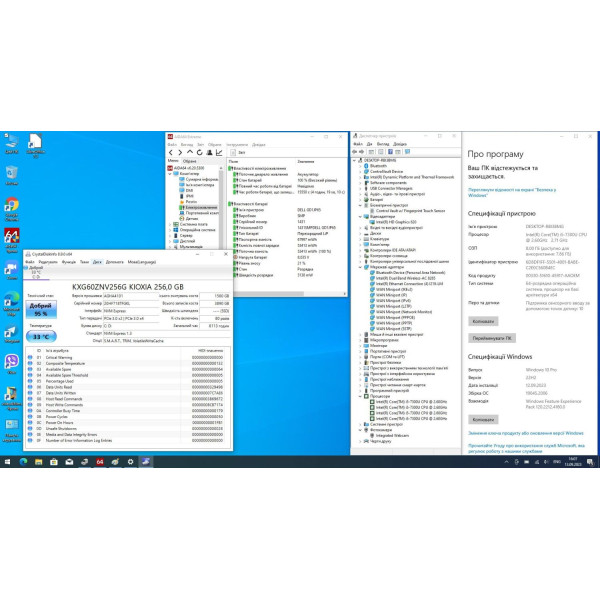Click AIDA64 toolbar back arrow

point(171,152)
